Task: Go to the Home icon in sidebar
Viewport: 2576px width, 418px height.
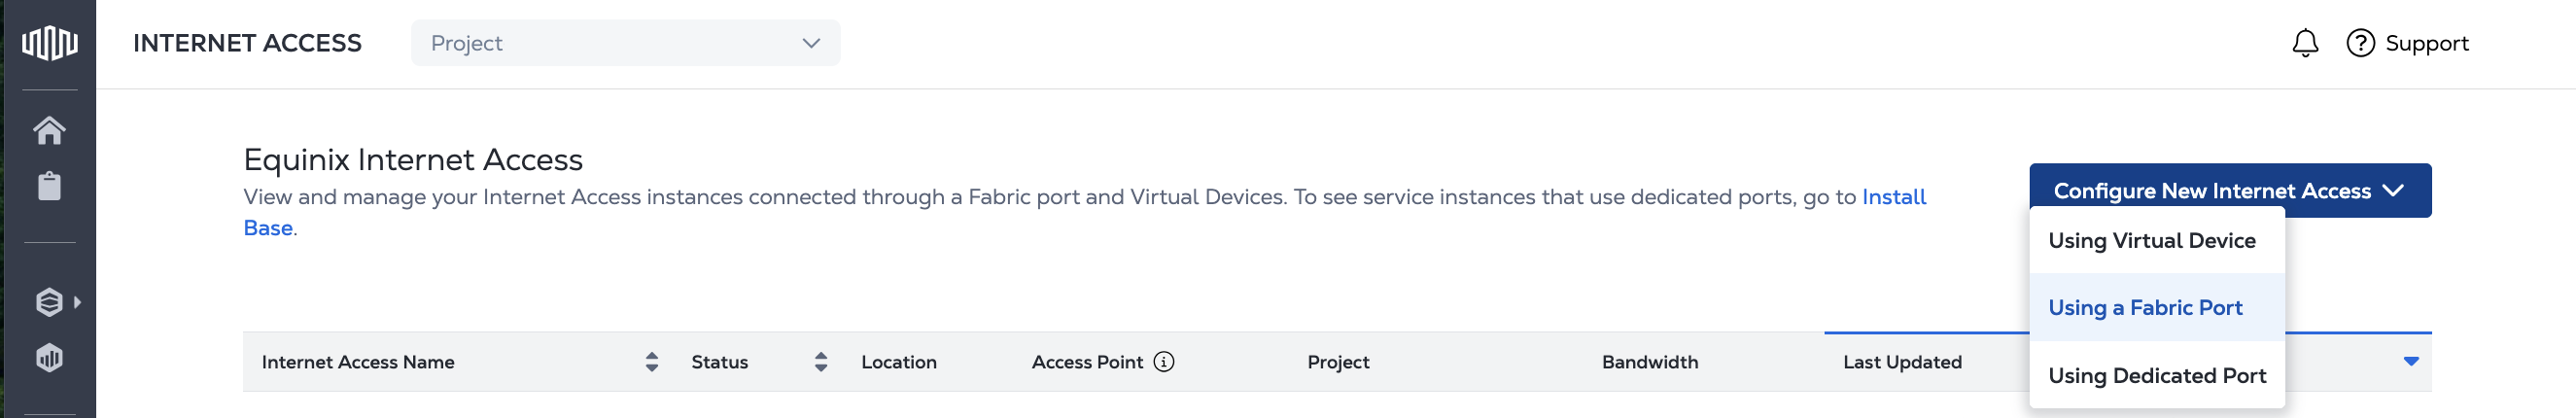Action: [x=49, y=130]
